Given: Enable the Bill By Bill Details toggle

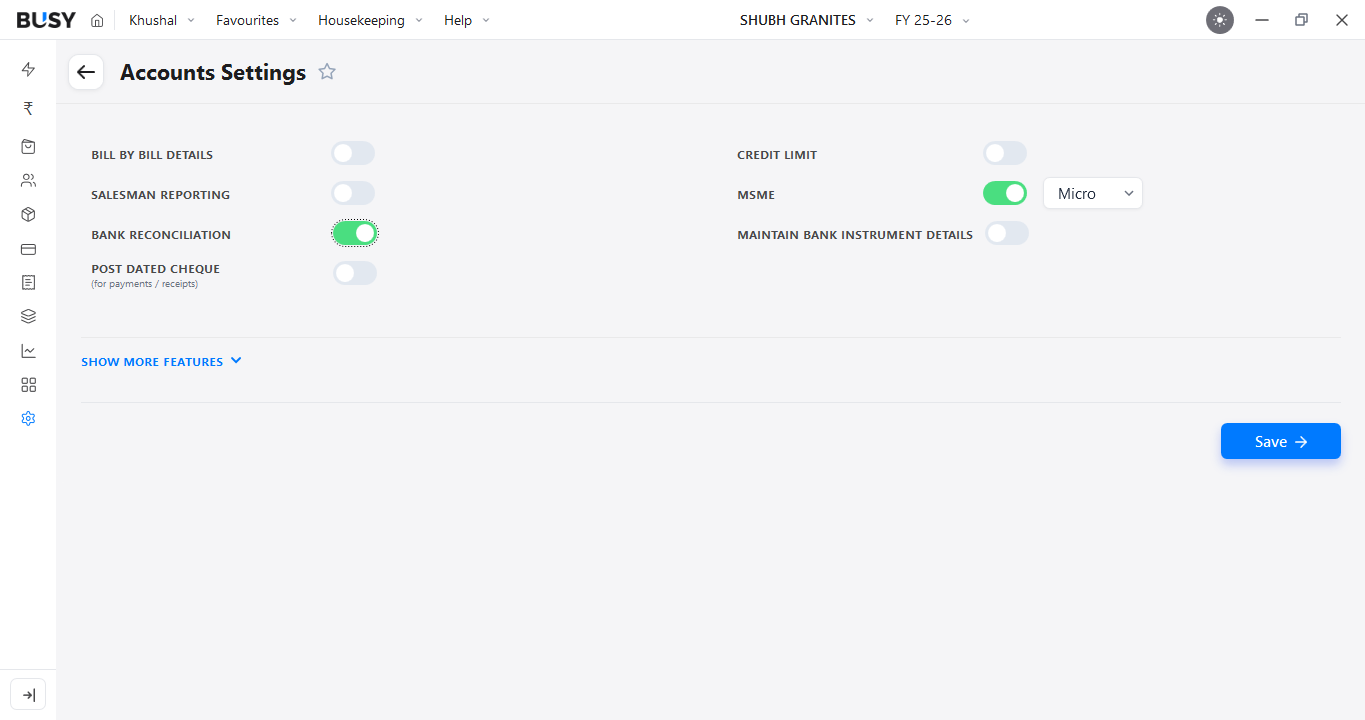Looking at the screenshot, I should click(353, 153).
